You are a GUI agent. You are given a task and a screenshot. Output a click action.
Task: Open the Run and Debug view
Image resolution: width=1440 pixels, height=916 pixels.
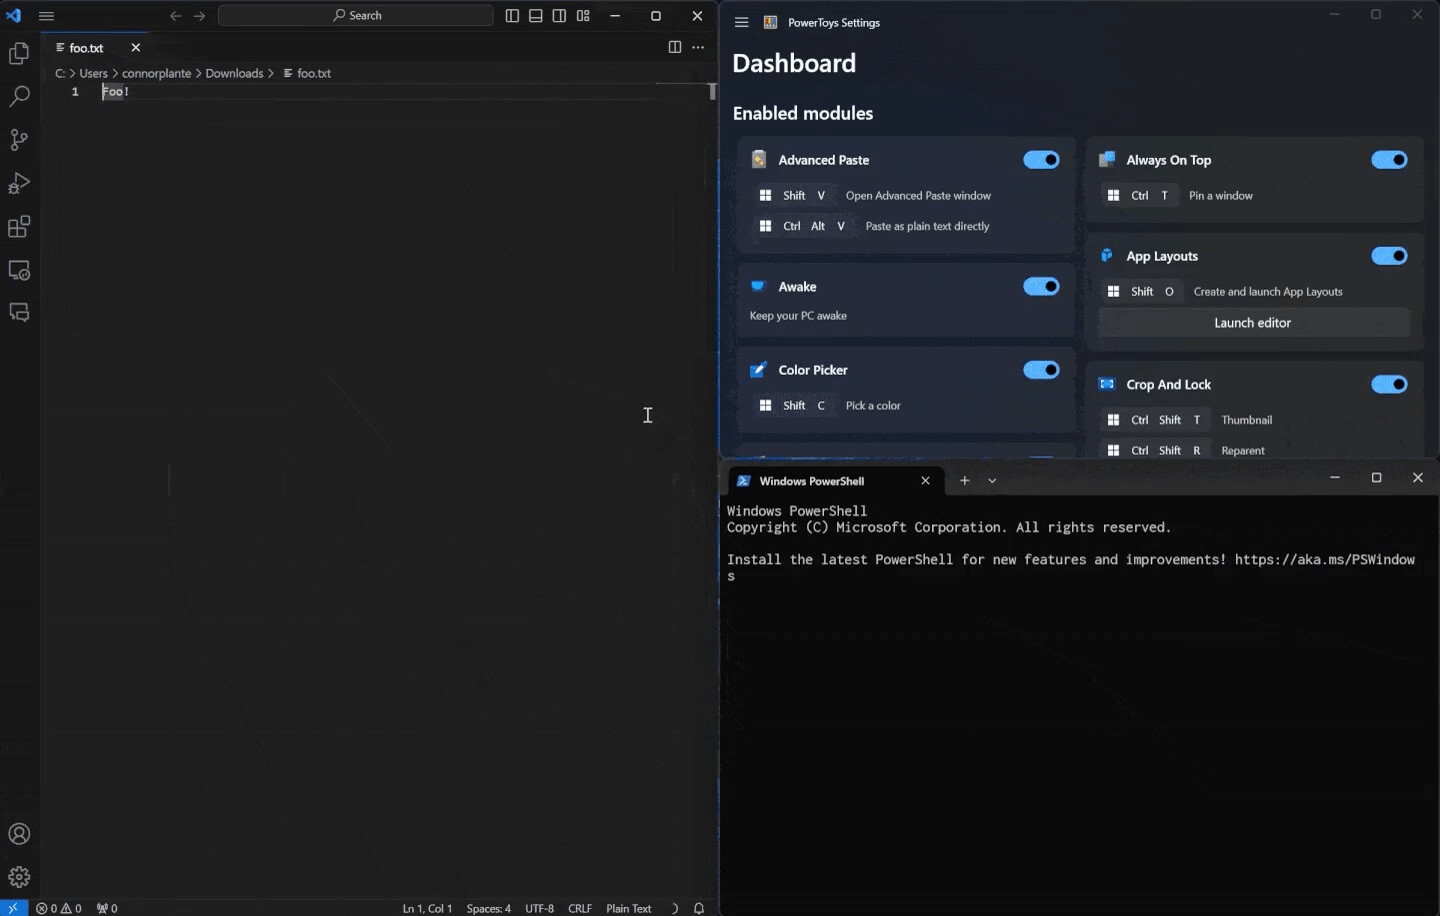19,183
